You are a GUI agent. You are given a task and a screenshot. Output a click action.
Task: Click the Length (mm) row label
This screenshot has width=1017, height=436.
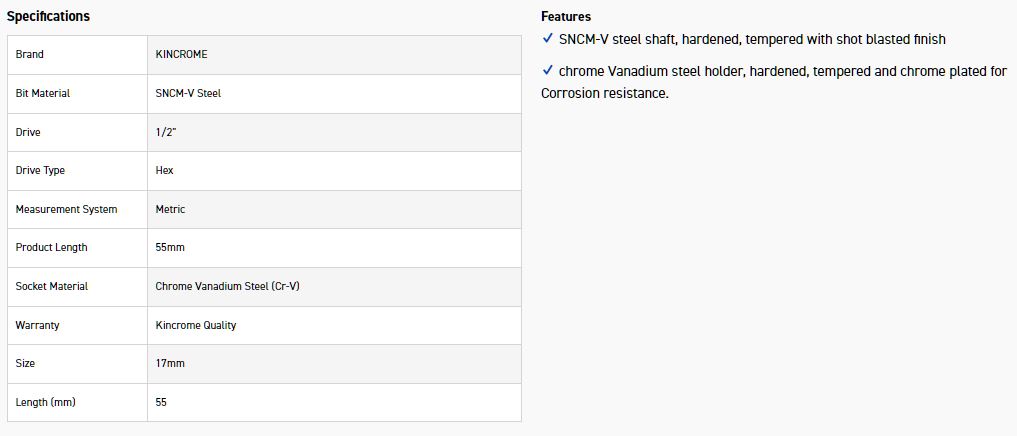pyautogui.click(x=46, y=402)
